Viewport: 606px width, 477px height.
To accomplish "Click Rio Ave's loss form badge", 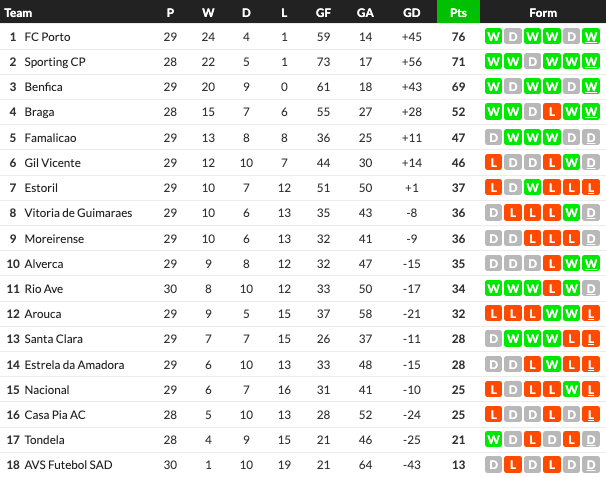I will pos(572,288).
